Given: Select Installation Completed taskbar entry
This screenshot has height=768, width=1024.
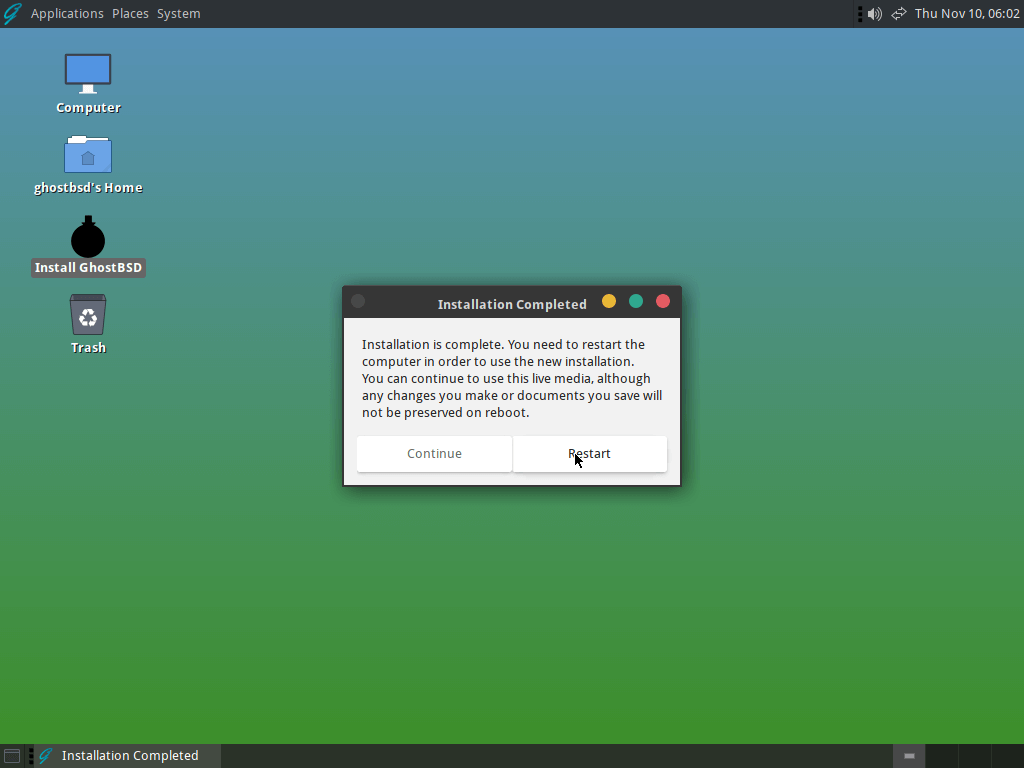Looking at the screenshot, I should tap(127, 756).
